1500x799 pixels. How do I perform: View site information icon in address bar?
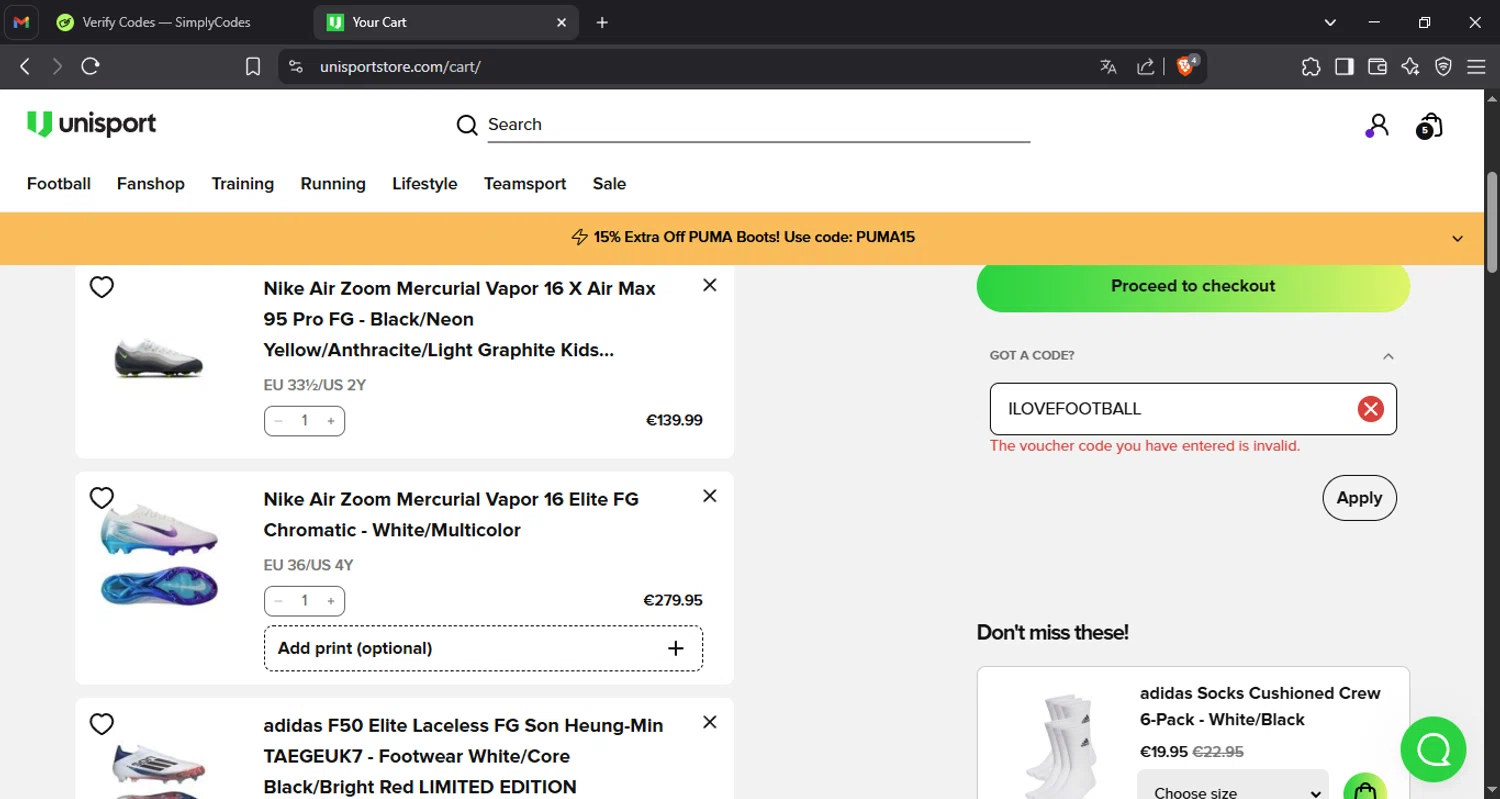click(x=296, y=66)
